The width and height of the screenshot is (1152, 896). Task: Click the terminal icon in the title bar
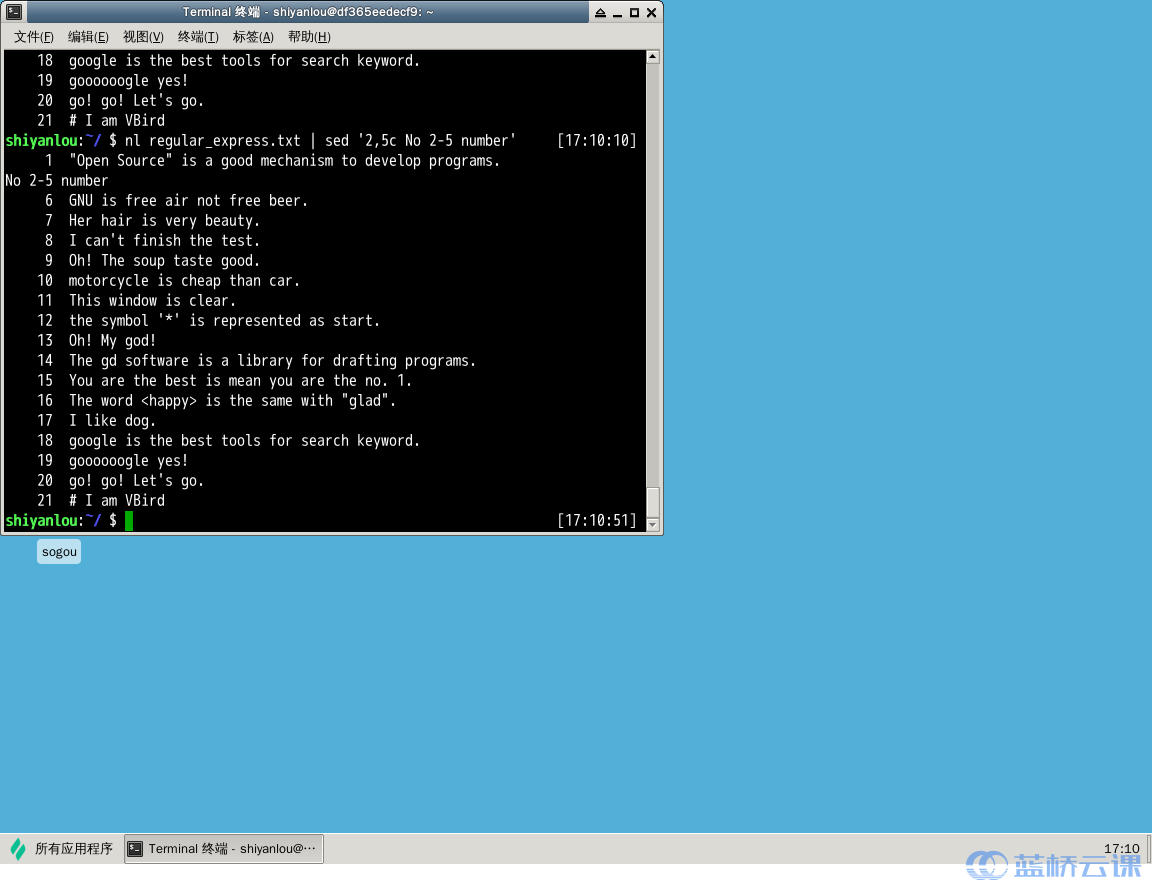pyautogui.click(x=14, y=12)
